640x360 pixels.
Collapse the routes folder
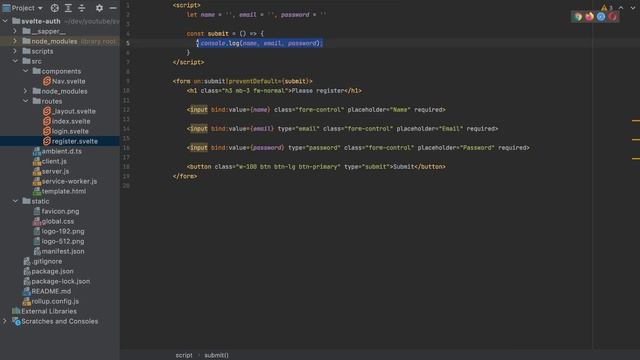pyautogui.click(x=25, y=101)
